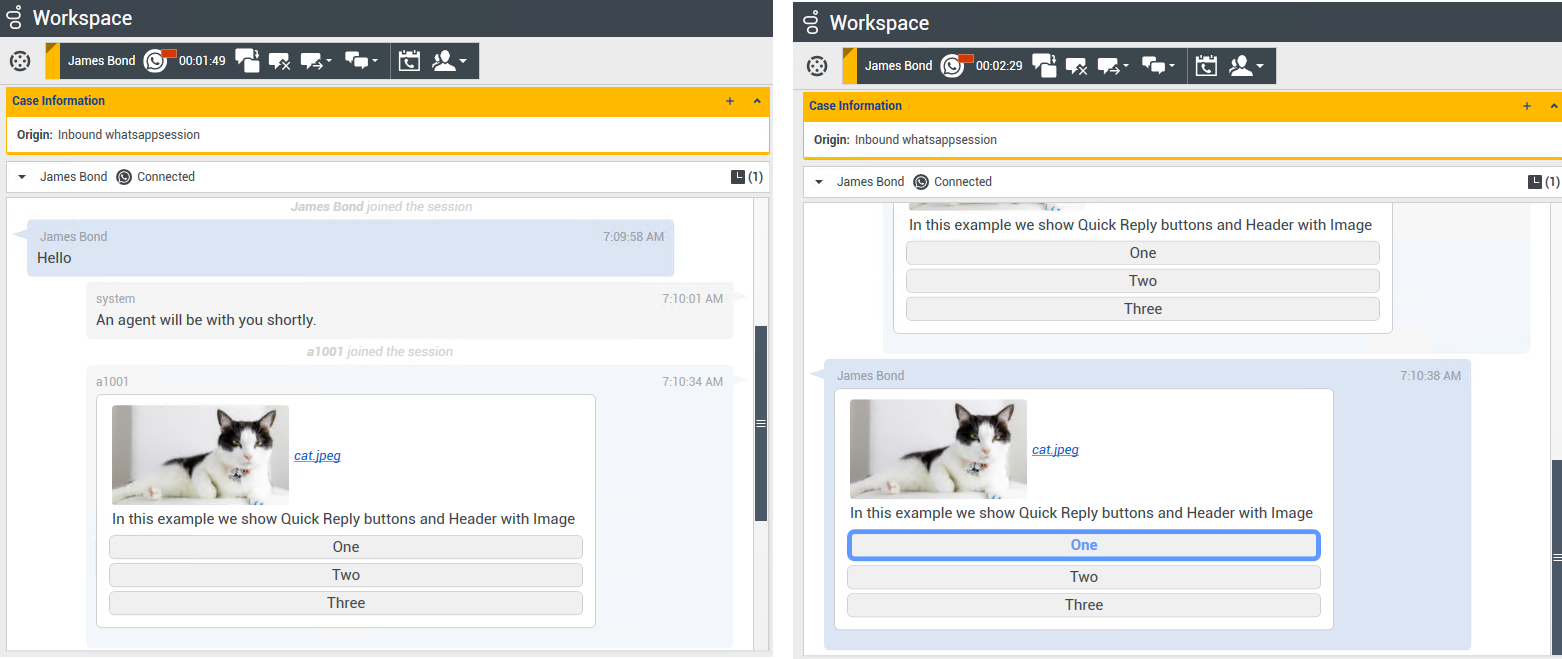Screen dimensions: 1562x659
Task: Click the left chat transcript scrollbar handle
Action: (760, 423)
